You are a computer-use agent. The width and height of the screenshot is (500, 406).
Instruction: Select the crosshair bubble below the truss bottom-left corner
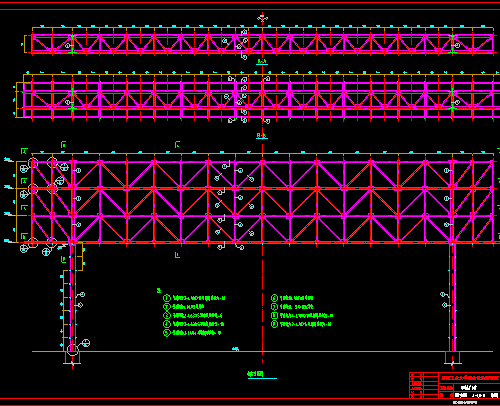coord(24,248)
